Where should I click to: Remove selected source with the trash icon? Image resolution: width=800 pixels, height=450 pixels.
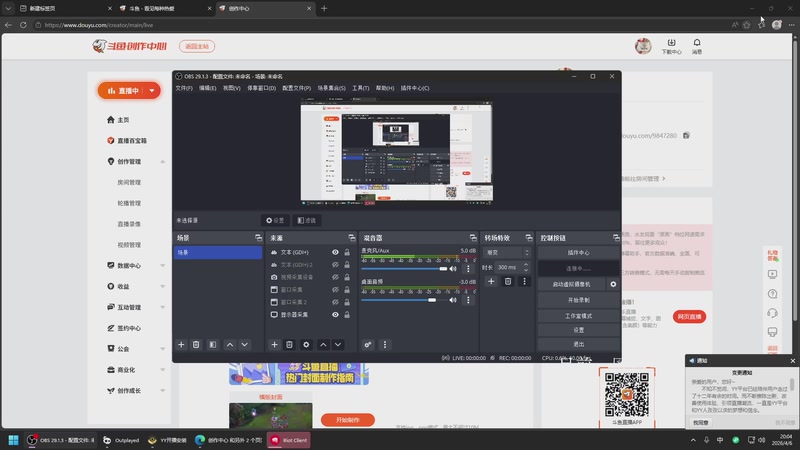(x=289, y=345)
